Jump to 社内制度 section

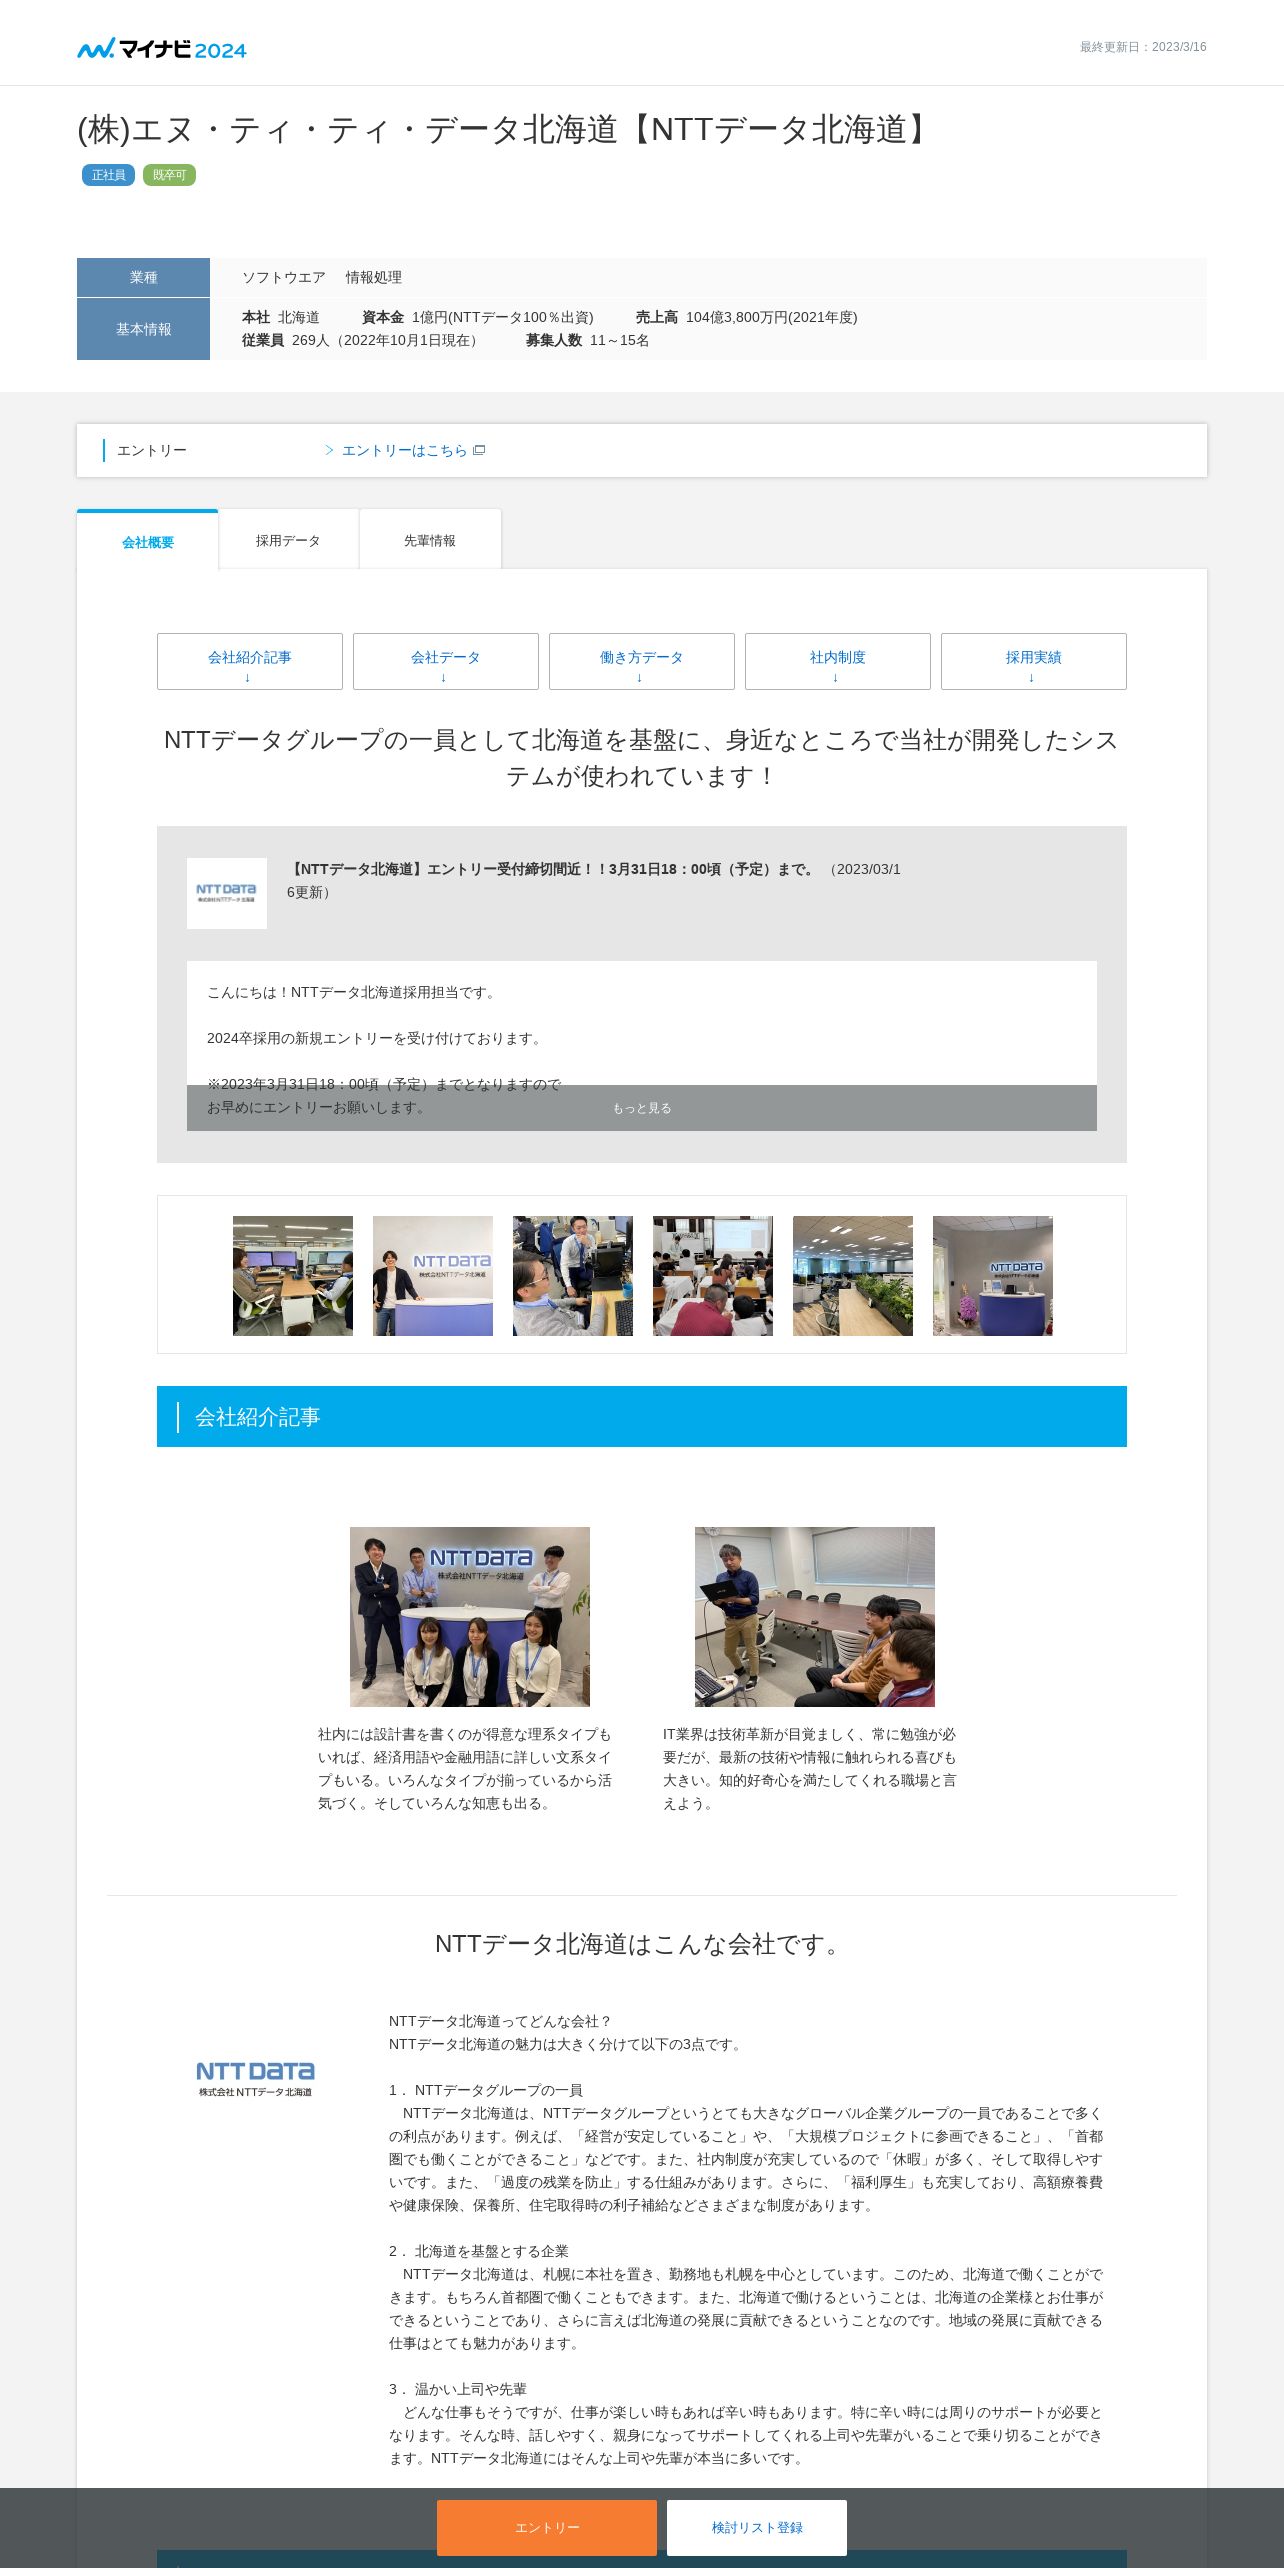pyautogui.click(x=838, y=661)
